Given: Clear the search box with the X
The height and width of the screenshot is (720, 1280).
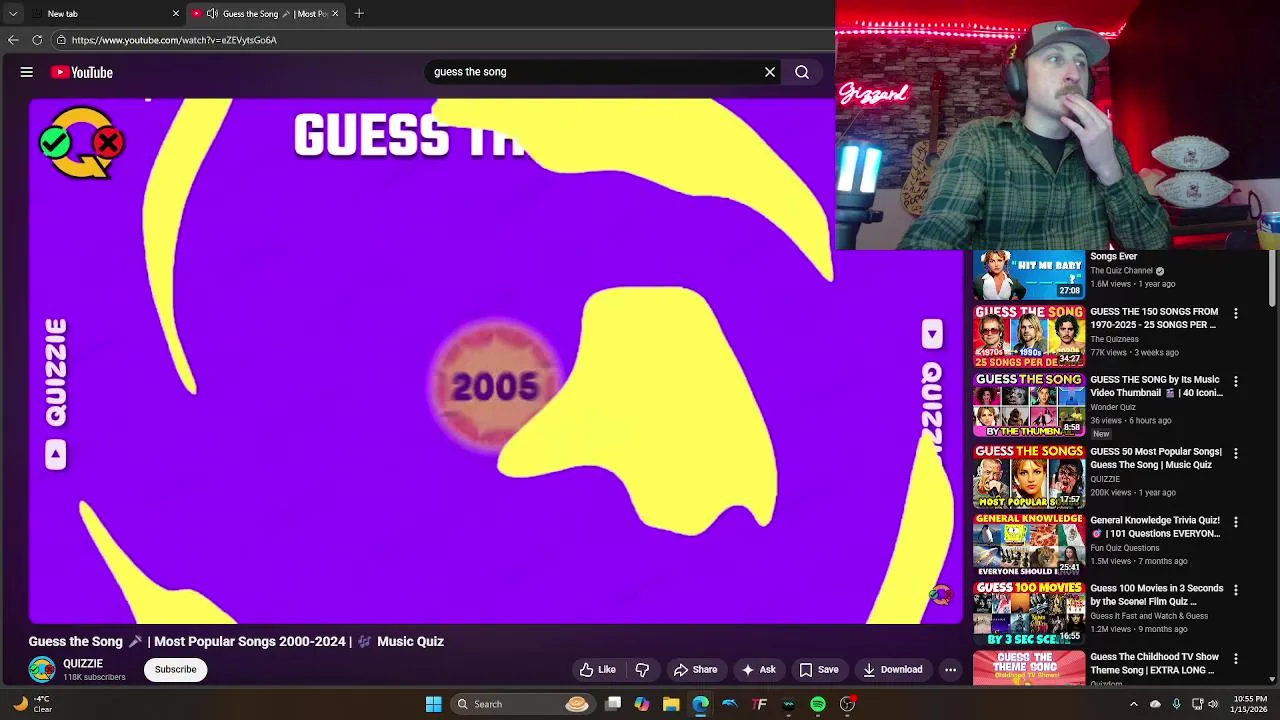Looking at the screenshot, I should 770,72.
